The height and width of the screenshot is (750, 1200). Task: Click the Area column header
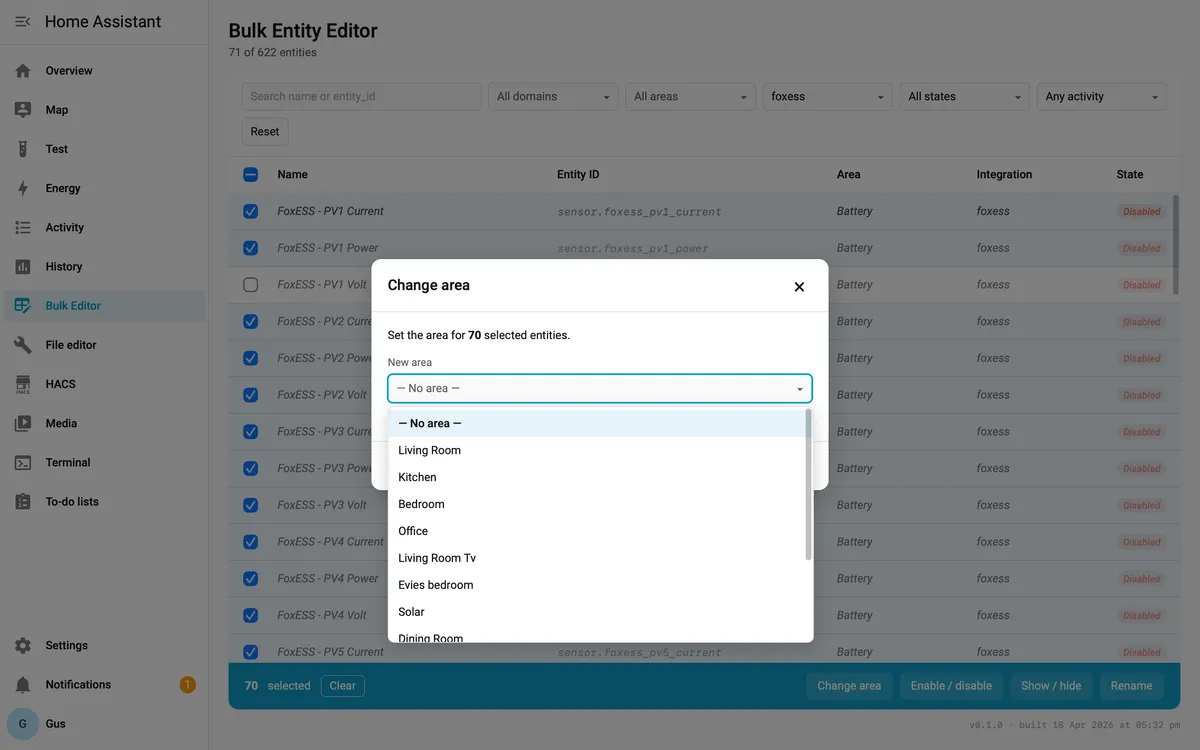[x=849, y=175]
